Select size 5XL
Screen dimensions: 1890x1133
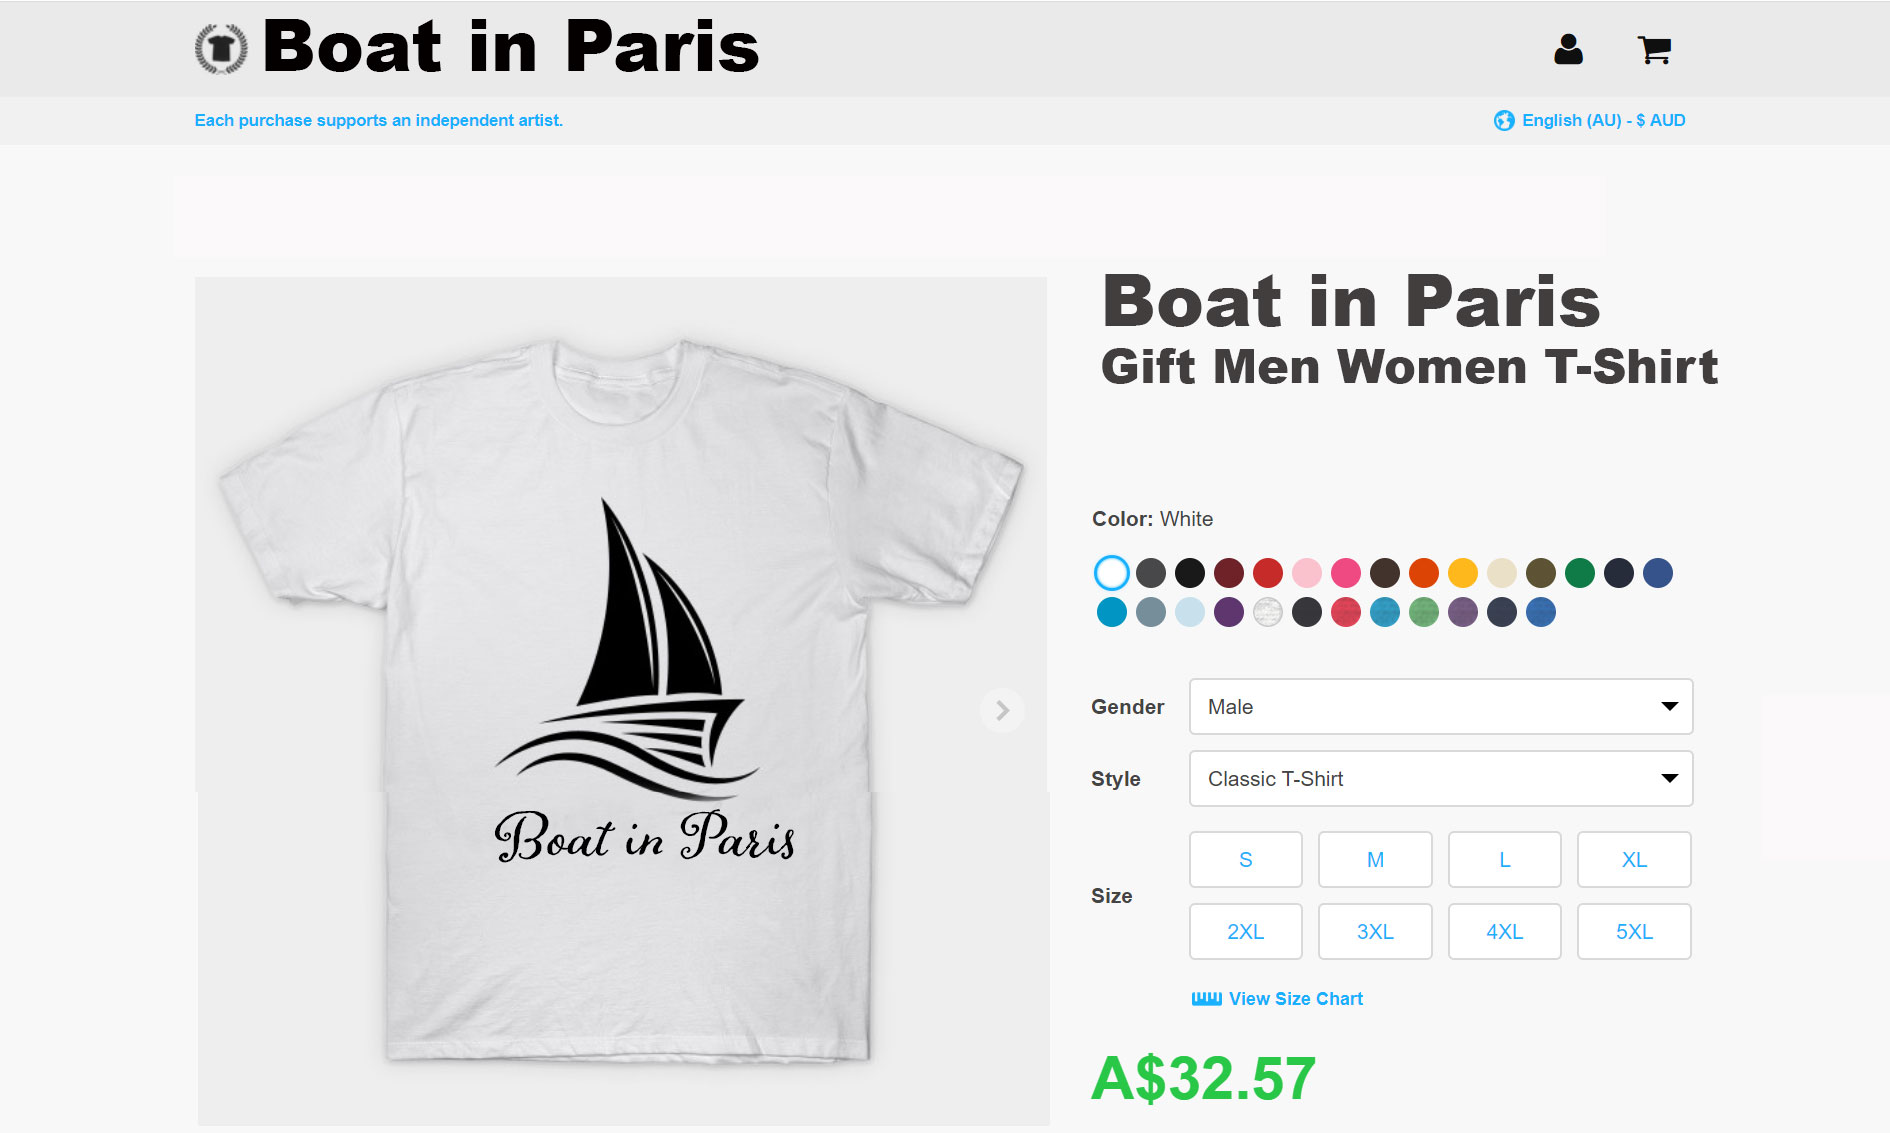click(1633, 932)
